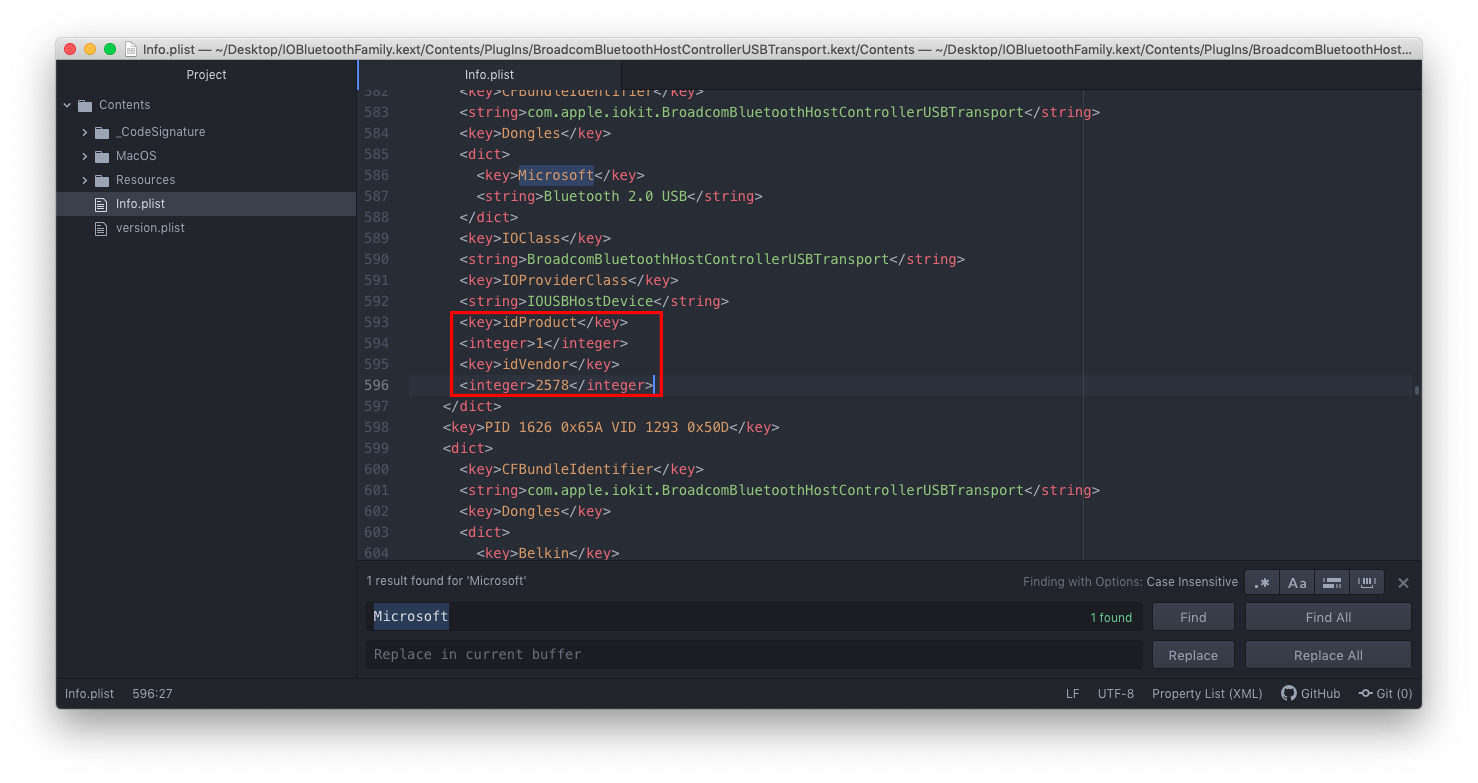Image resolution: width=1478 pixels, height=783 pixels.
Task: Click the IOProviderClass key text
Action: [x=564, y=280]
